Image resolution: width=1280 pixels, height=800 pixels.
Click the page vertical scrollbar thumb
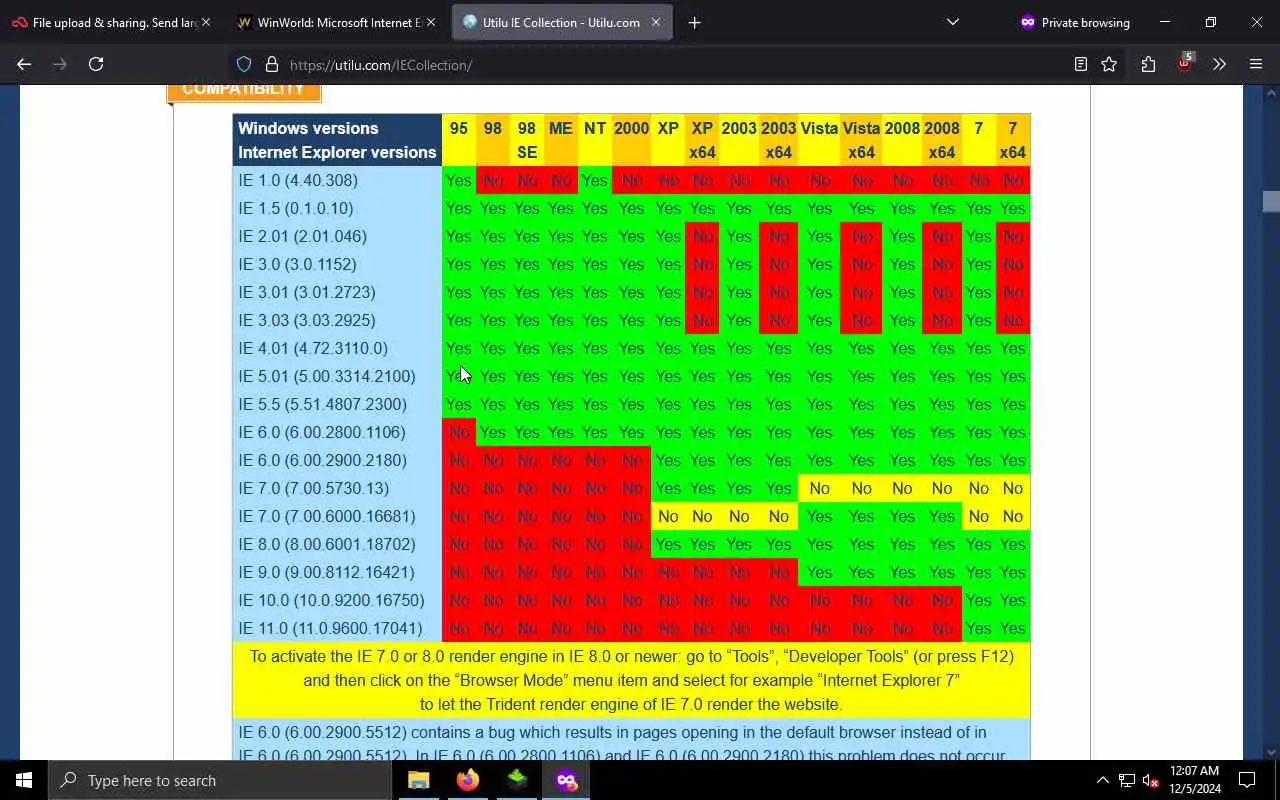pyautogui.click(x=1271, y=201)
